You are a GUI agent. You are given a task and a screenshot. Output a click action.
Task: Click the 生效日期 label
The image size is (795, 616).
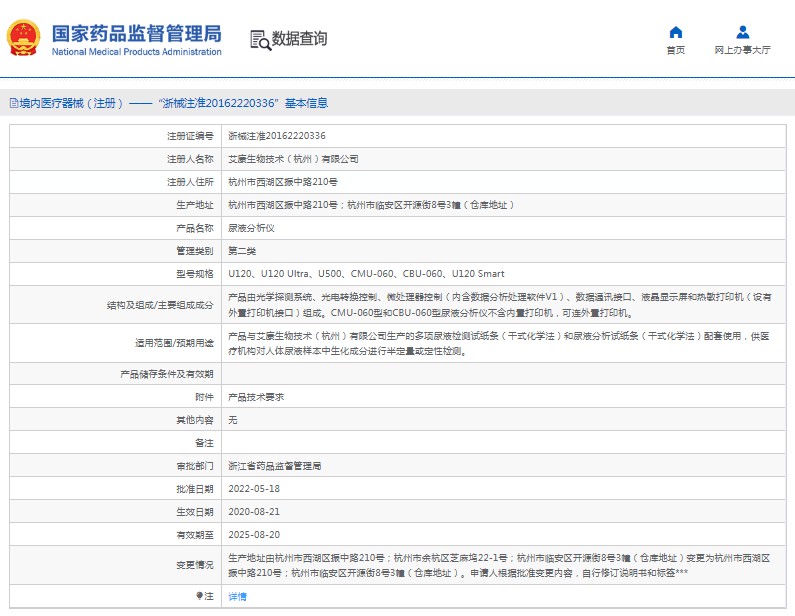pyautogui.click(x=195, y=512)
